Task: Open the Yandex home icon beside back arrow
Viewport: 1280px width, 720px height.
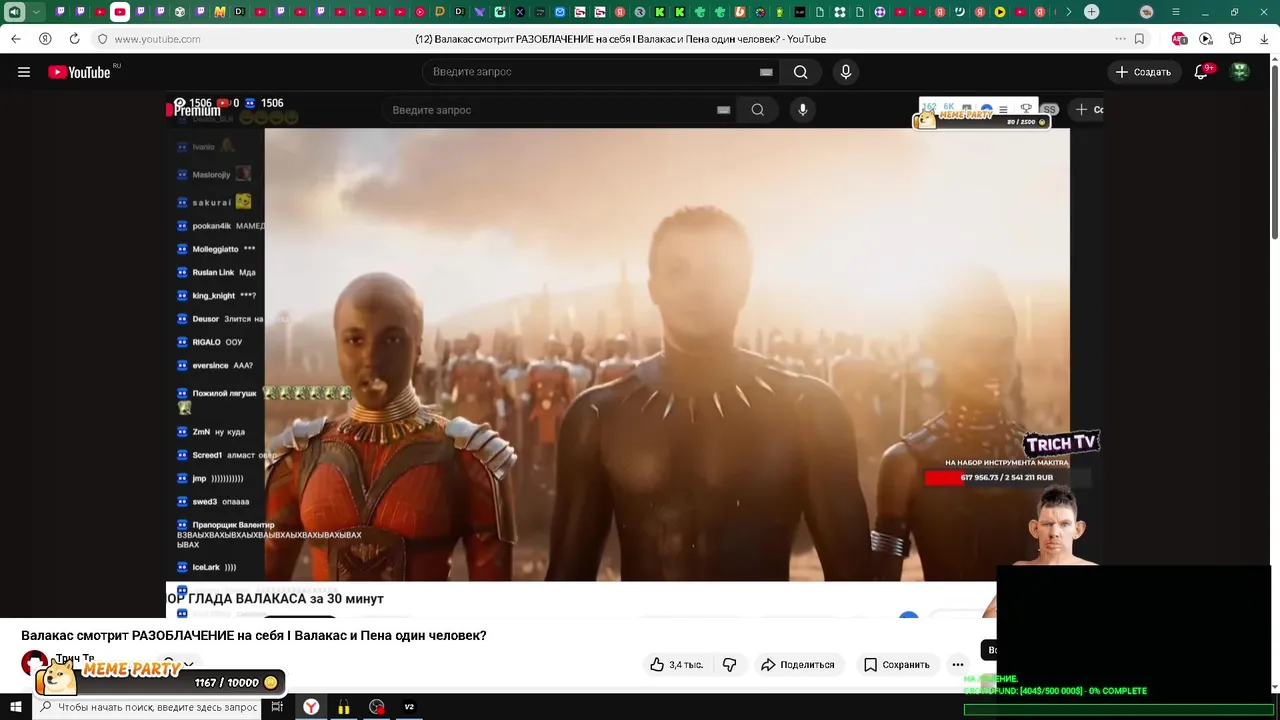Action: (45, 39)
